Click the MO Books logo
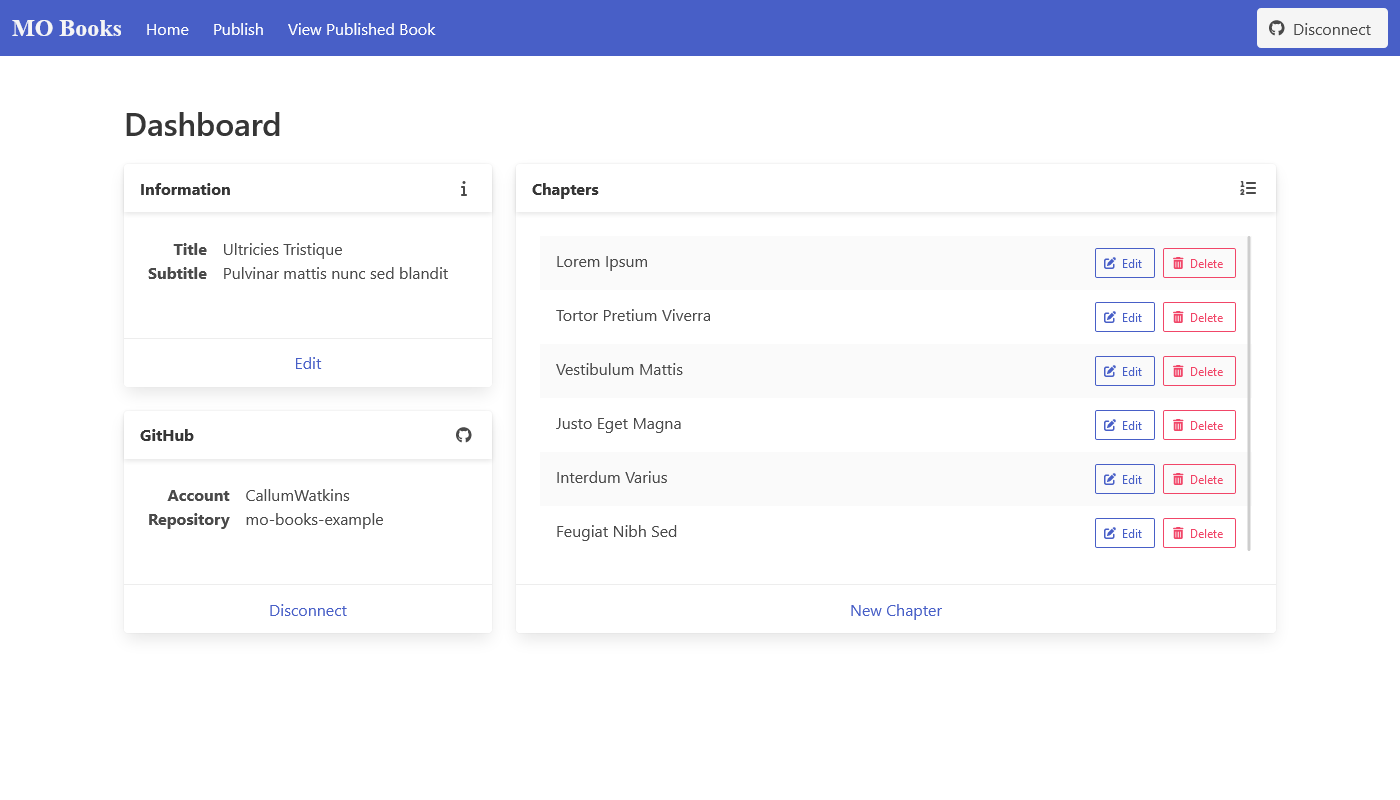This screenshot has height=800, width=1400. pyautogui.click(x=67, y=28)
